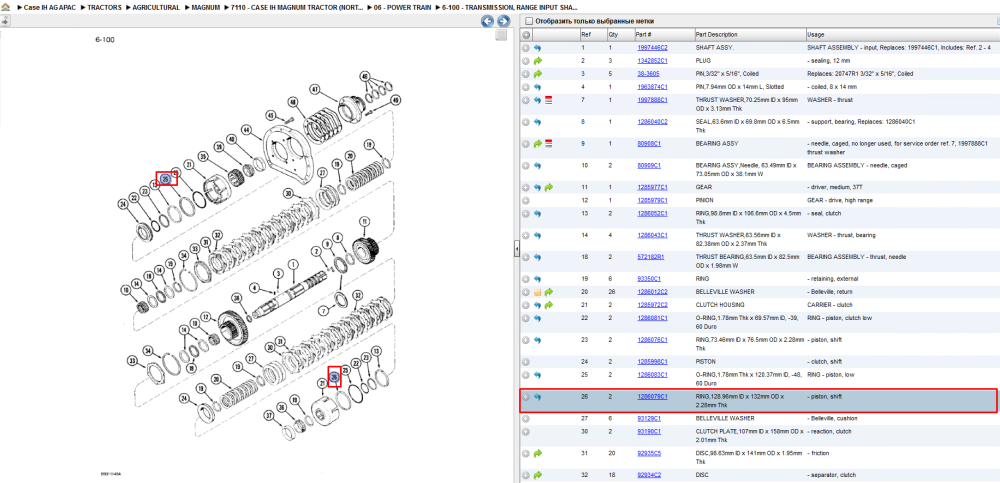Select callout 47 on the diagram
The image size is (1000, 483).
point(314,89)
